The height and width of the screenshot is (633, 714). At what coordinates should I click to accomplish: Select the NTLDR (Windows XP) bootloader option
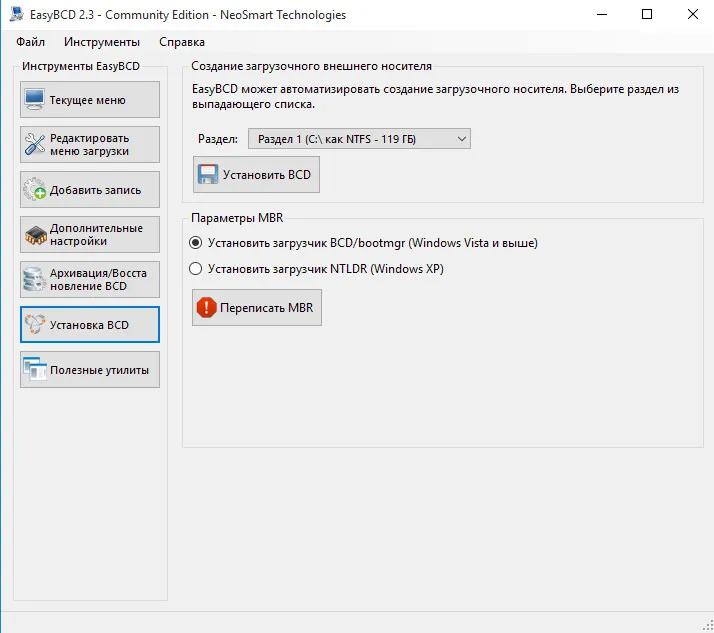point(316,269)
